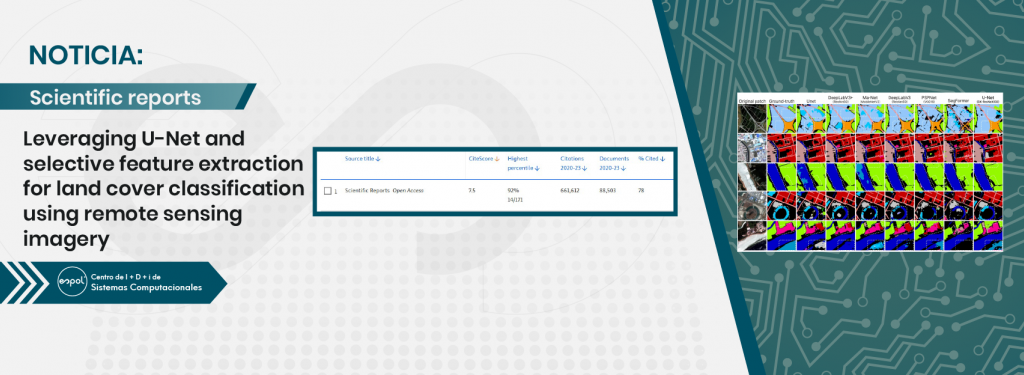Click the orange CiteScore sort arrow
The image size is (1024, 375).
click(x=497, y=159)
